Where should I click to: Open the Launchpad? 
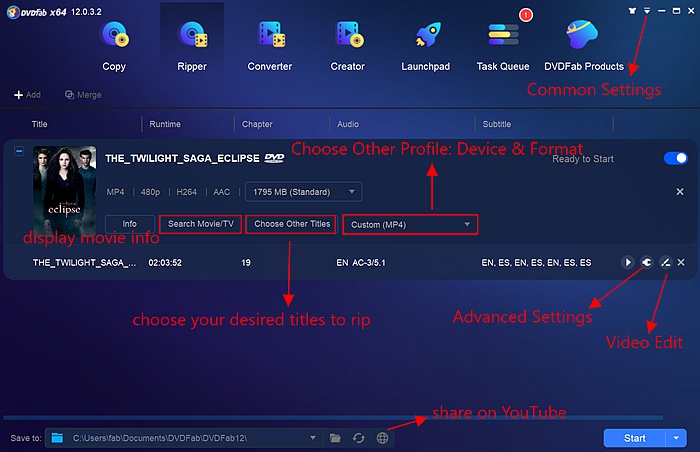tap(425, 45)
